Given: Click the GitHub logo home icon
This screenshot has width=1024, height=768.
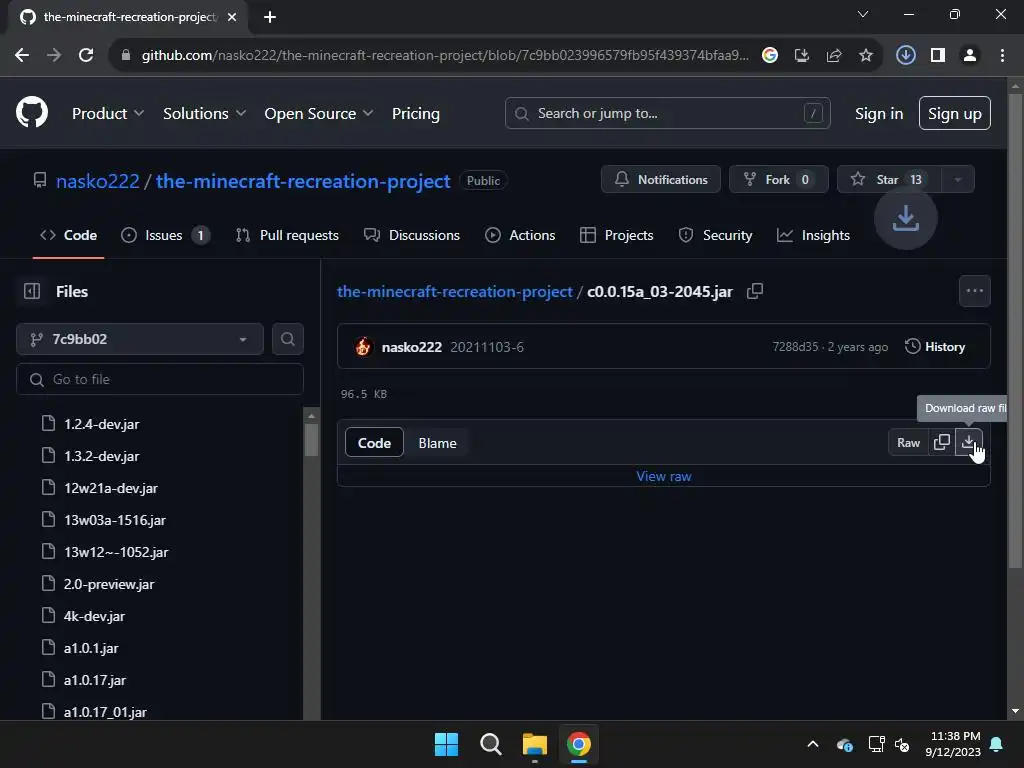Looking at the screenshot, I should pos(32,112).
